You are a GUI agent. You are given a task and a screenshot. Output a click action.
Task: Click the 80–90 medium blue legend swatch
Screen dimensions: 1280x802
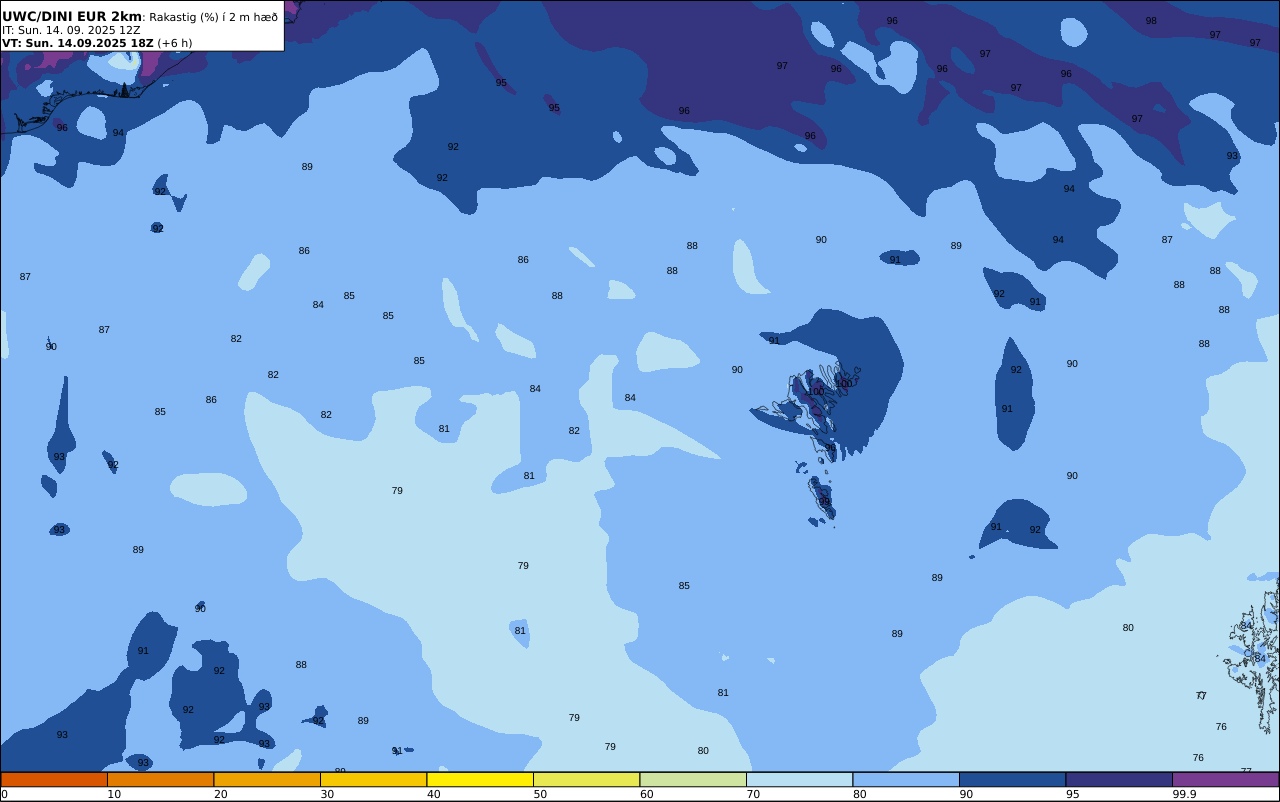tap(906, 779)
